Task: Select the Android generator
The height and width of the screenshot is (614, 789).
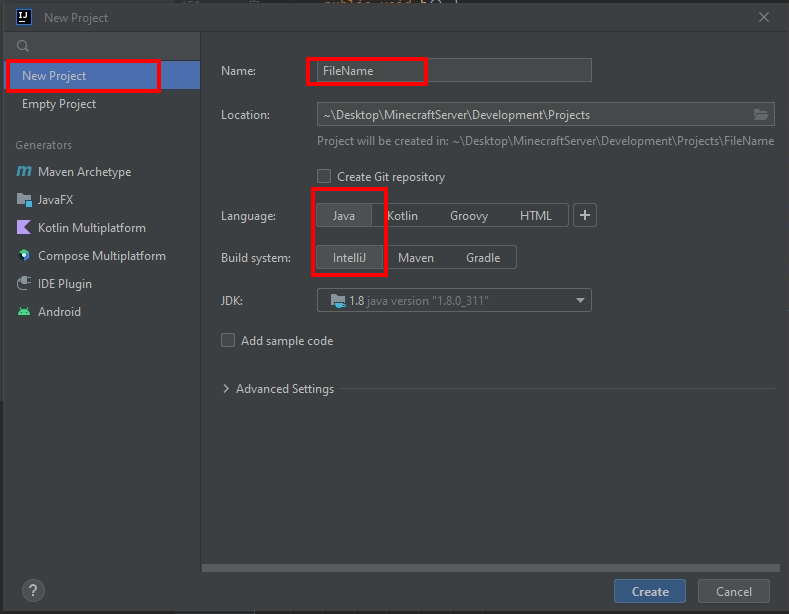Action: coord(49,312)
